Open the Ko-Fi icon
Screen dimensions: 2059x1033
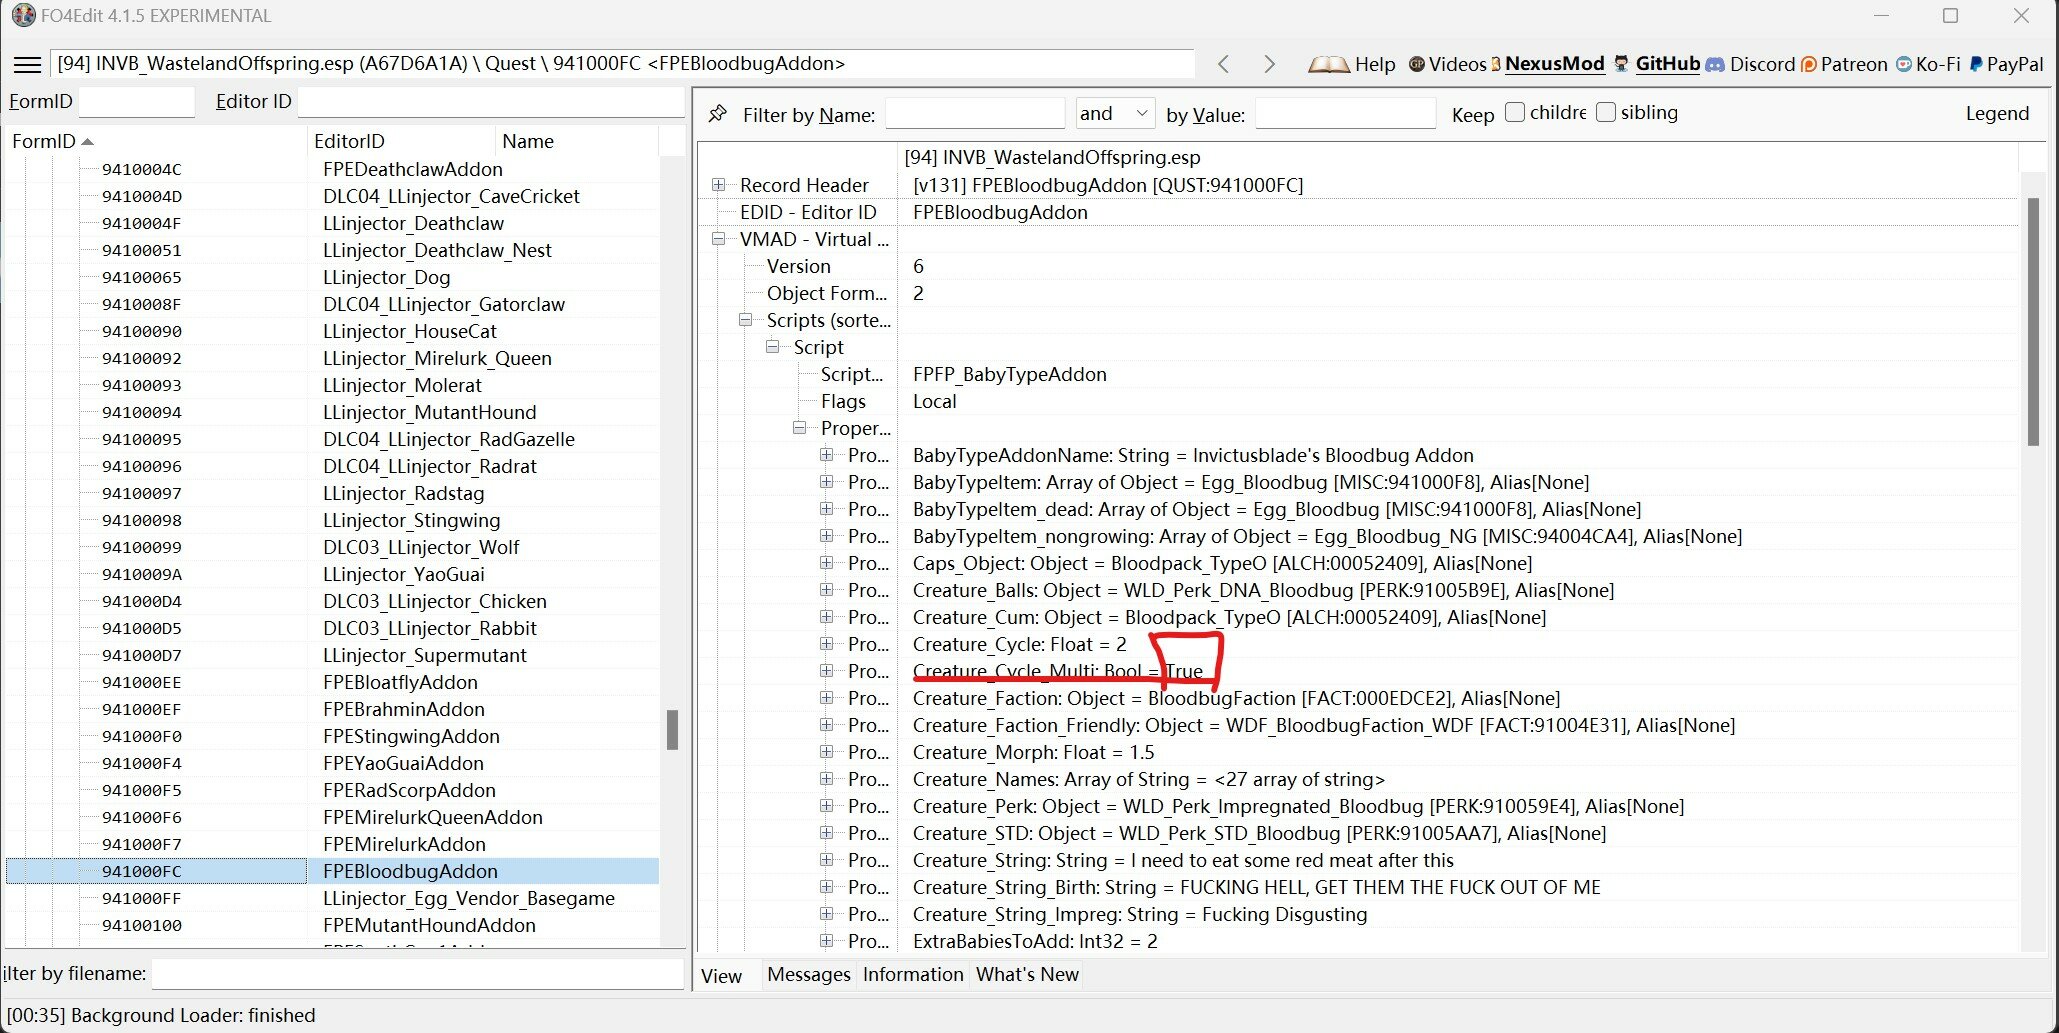[1903, 64]
